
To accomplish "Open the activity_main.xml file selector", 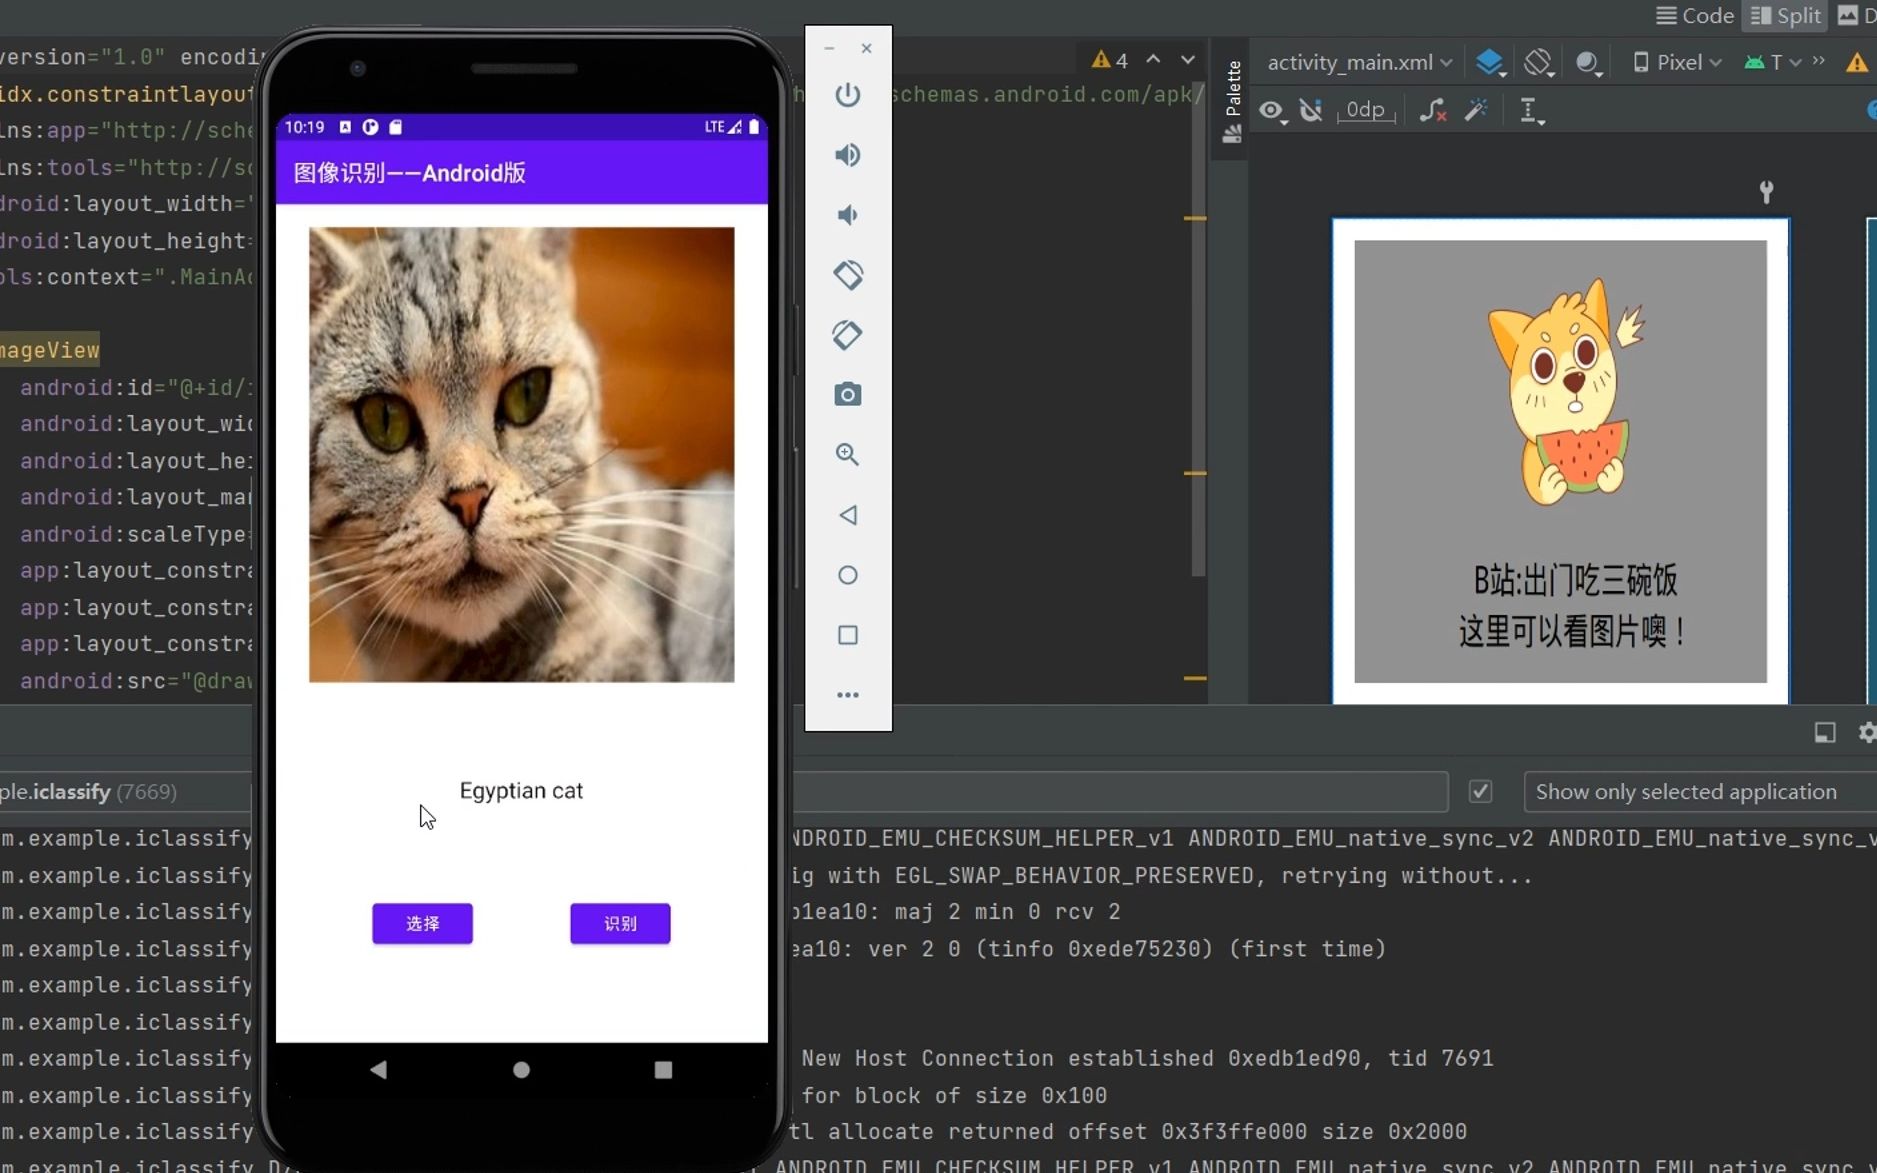I will coord(1359,62).
